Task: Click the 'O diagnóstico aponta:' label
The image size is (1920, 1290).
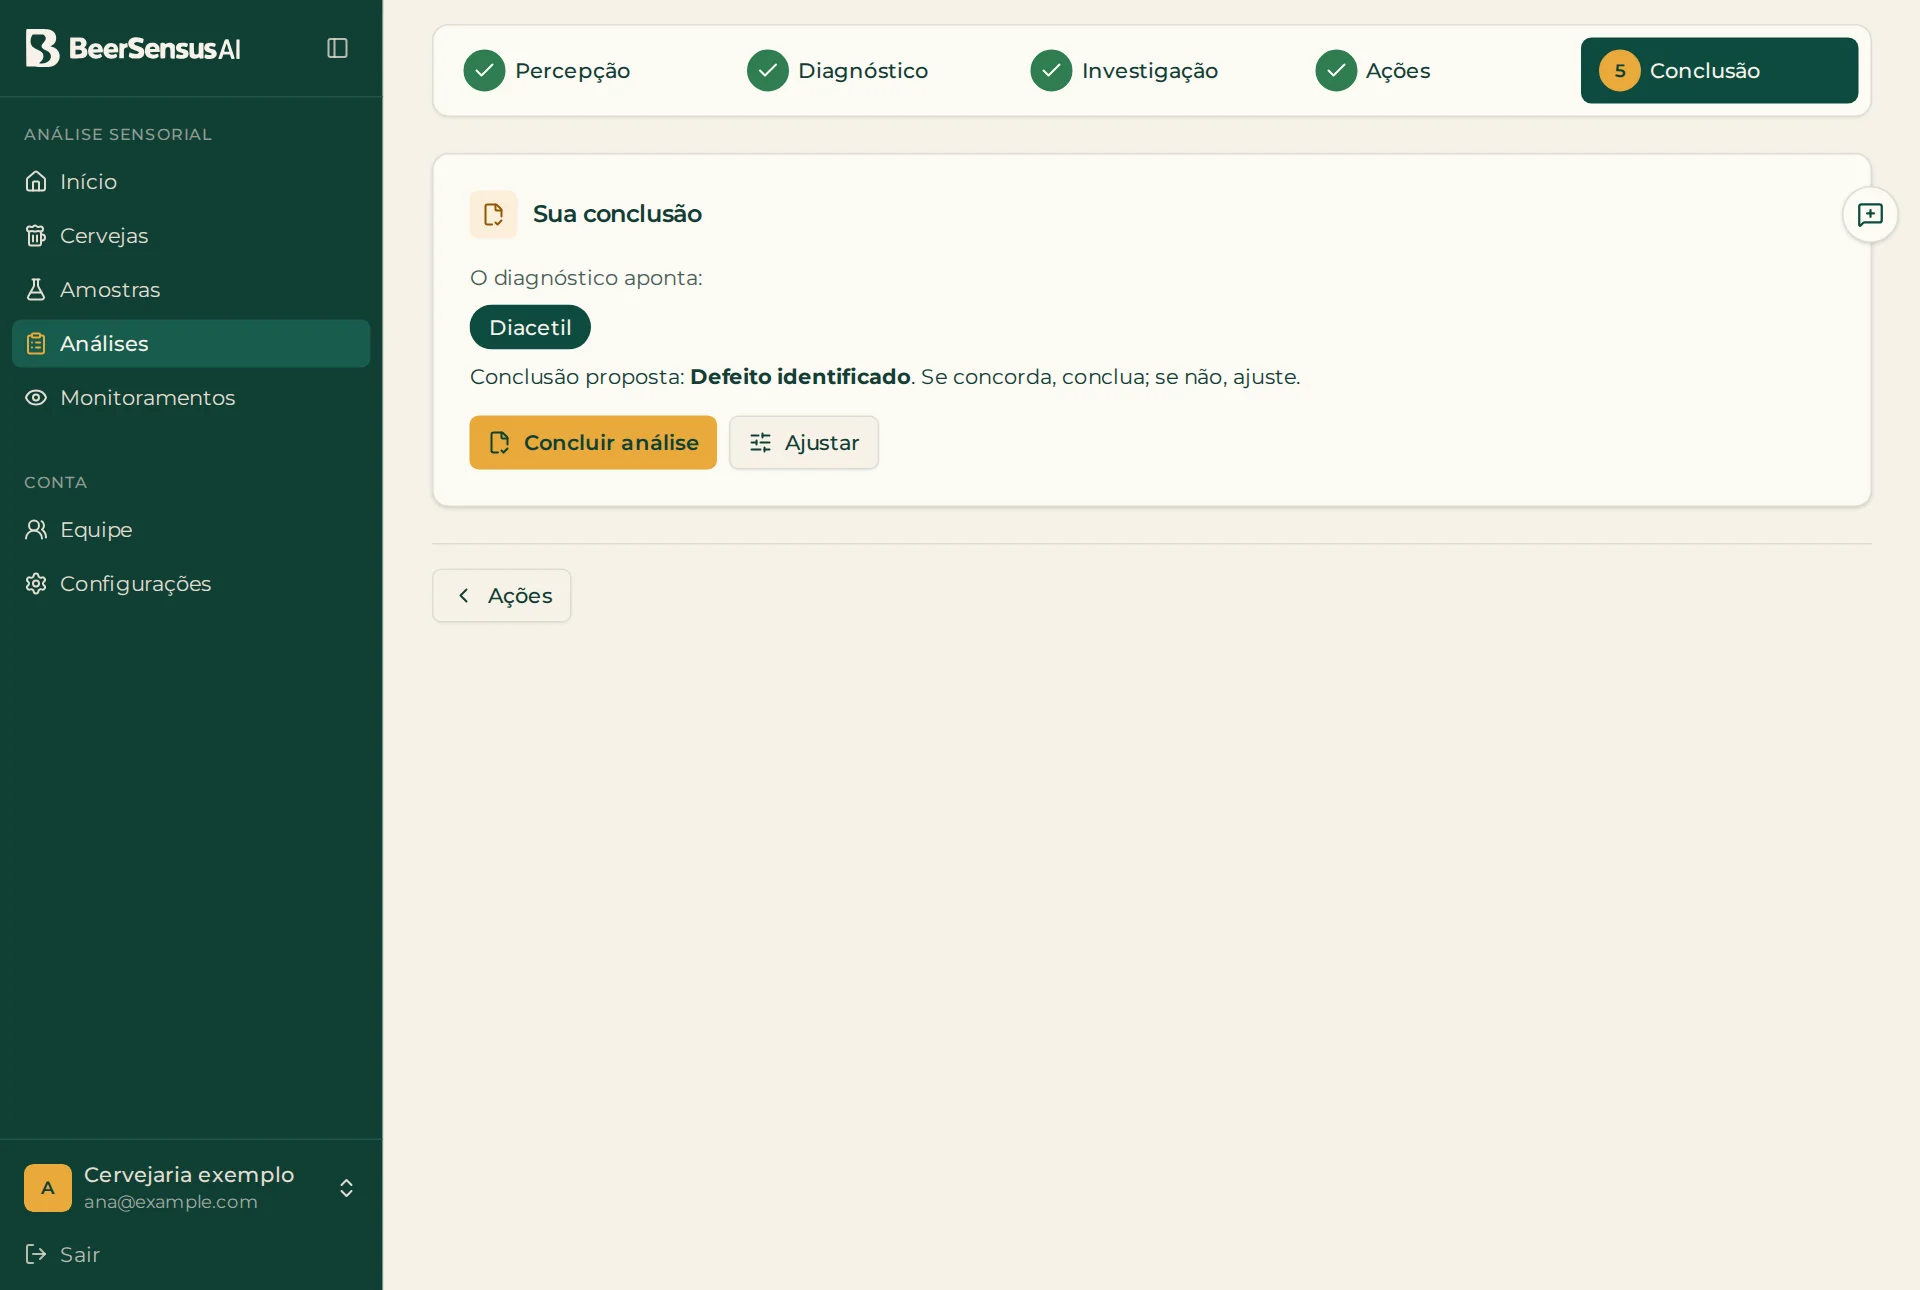Action: click(586, 278)
